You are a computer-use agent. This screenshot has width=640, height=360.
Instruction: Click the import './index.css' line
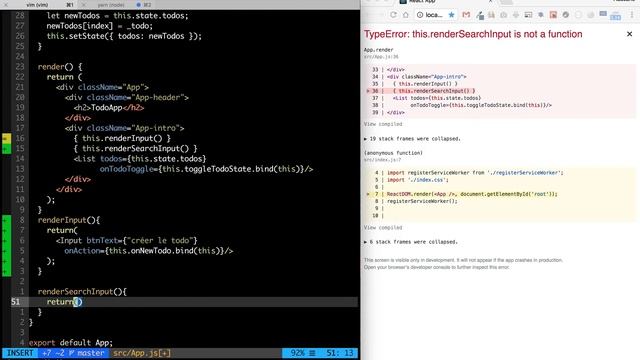point(418,180)
